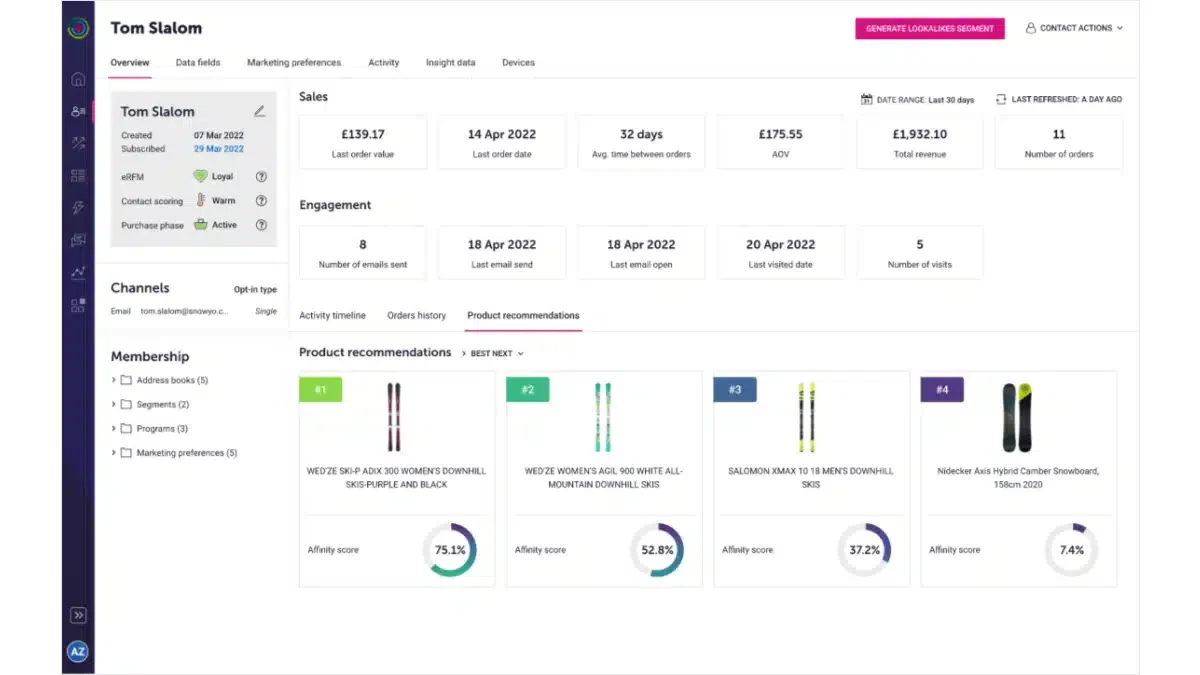
Task: Open the Contact Actions dropdown
Action: coord(1074,28)
